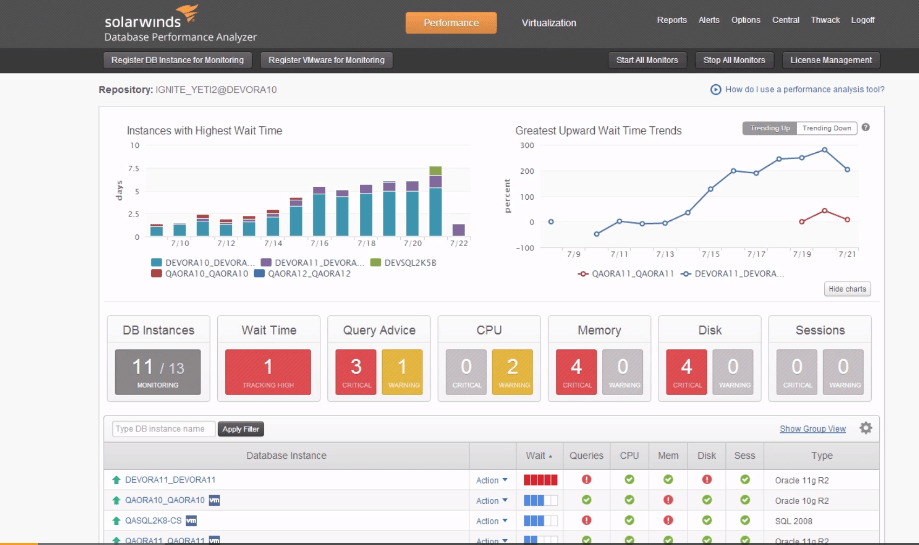Click the vm badge next to QASQL2K8-CS
Viewport: 919px width, 545px height.
(191, 520)
